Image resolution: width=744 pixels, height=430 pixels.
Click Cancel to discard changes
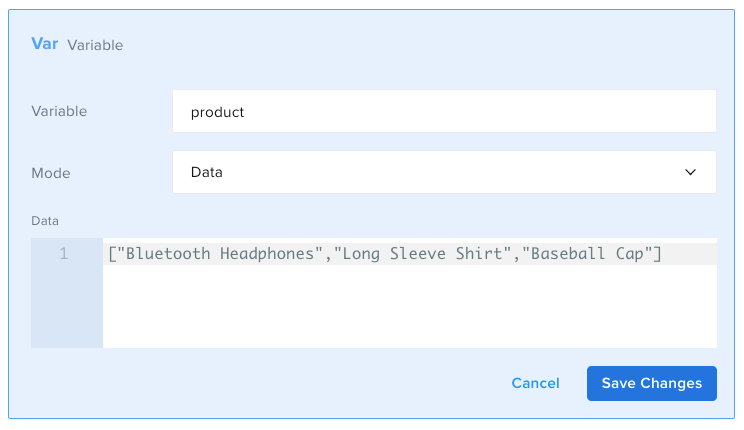pos(535,383)
